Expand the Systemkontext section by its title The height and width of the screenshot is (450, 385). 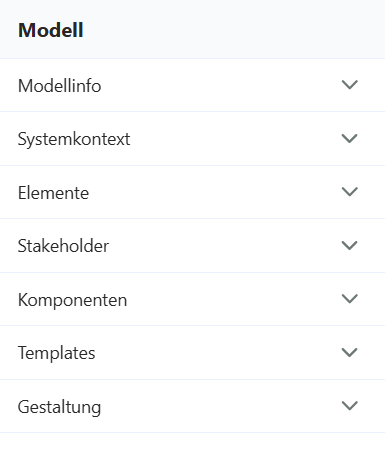74,139
